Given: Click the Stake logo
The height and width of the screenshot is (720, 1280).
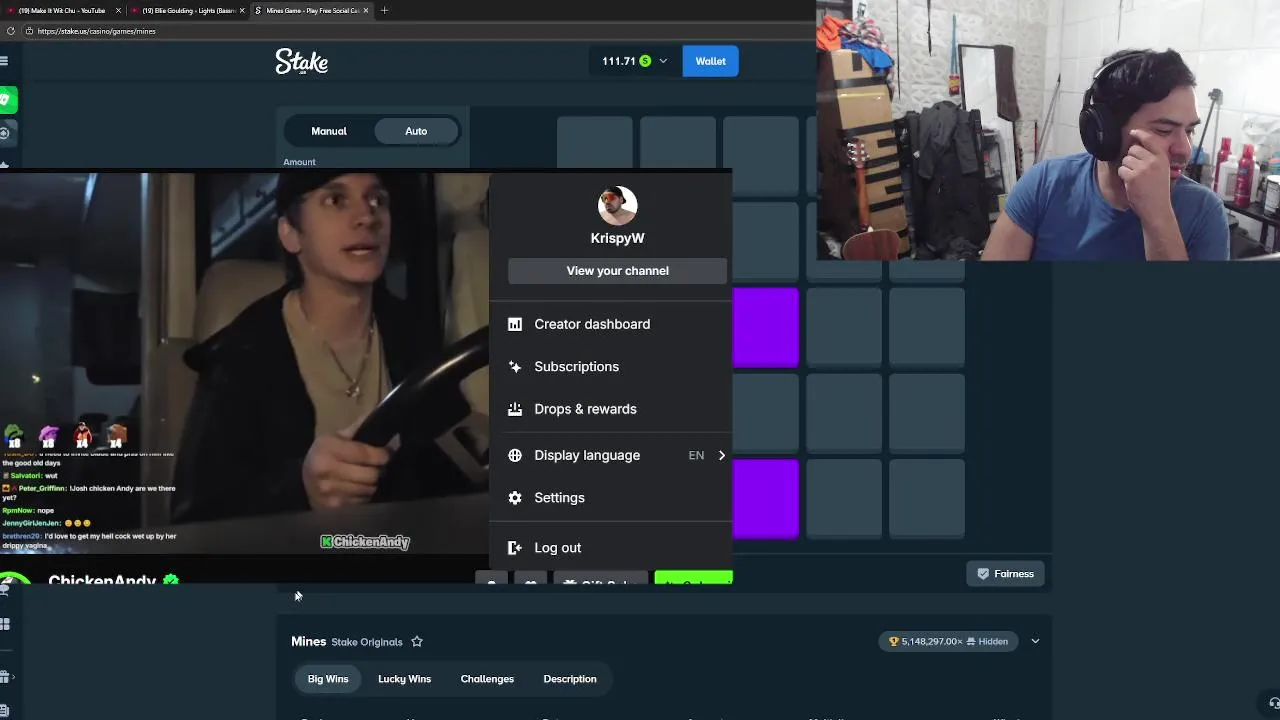Looking at the screenshot, I should [301, 61].
